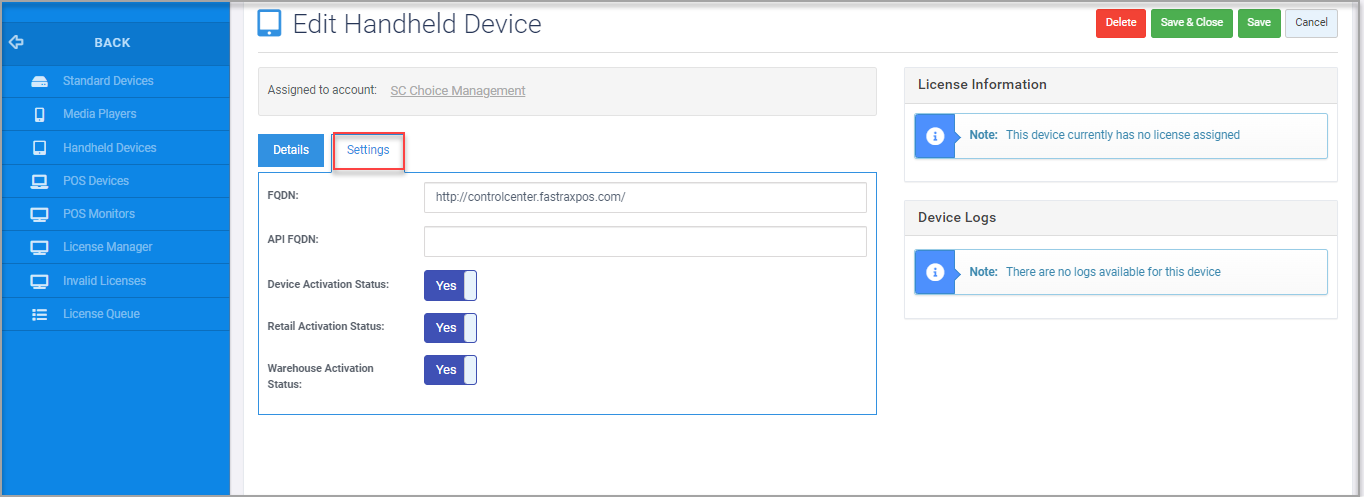Image resolution: width=1364 pixels, height=497 pixels.
Task: Toggle Warehouse Activation Status switch
Action: tap(451, 370)
